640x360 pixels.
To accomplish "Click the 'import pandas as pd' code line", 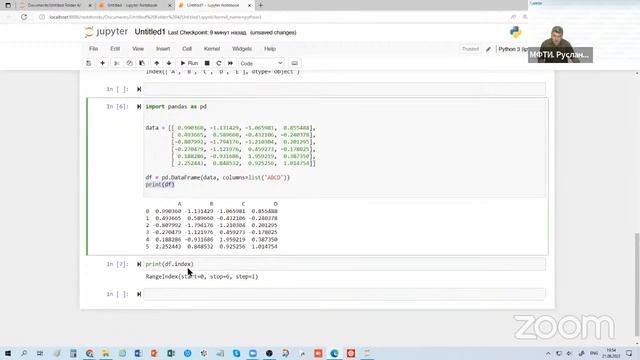I will tap(176, 107).
